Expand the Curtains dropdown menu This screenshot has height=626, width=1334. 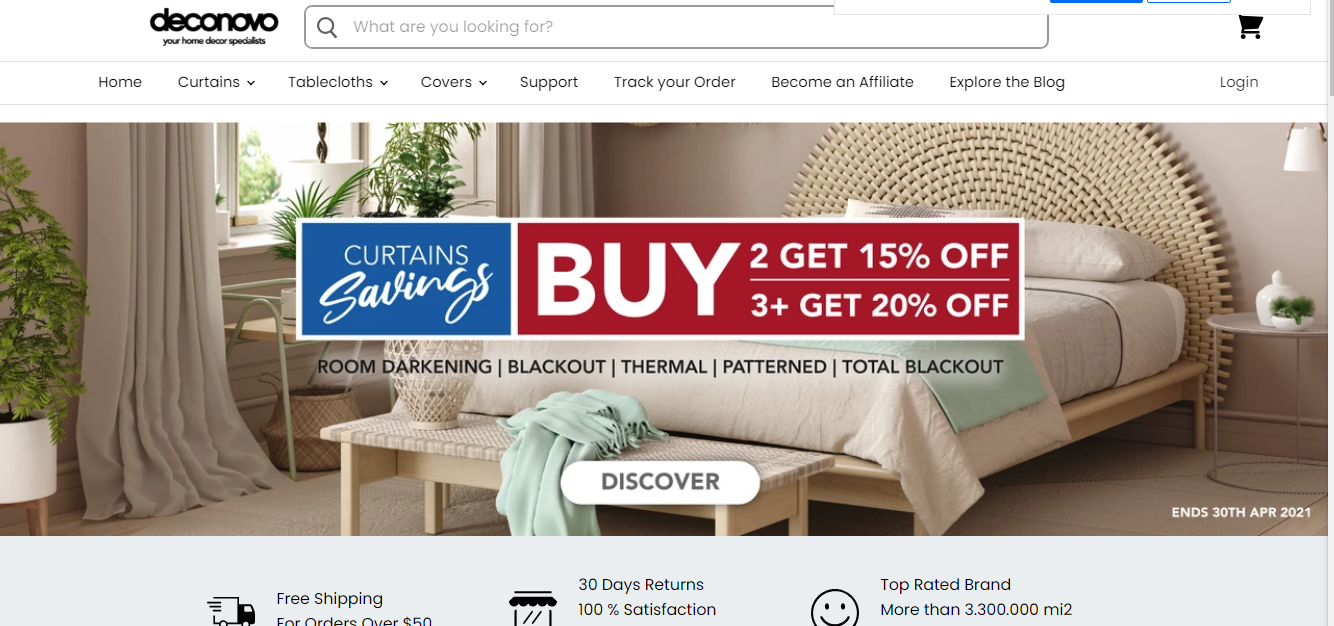(216, 82)
